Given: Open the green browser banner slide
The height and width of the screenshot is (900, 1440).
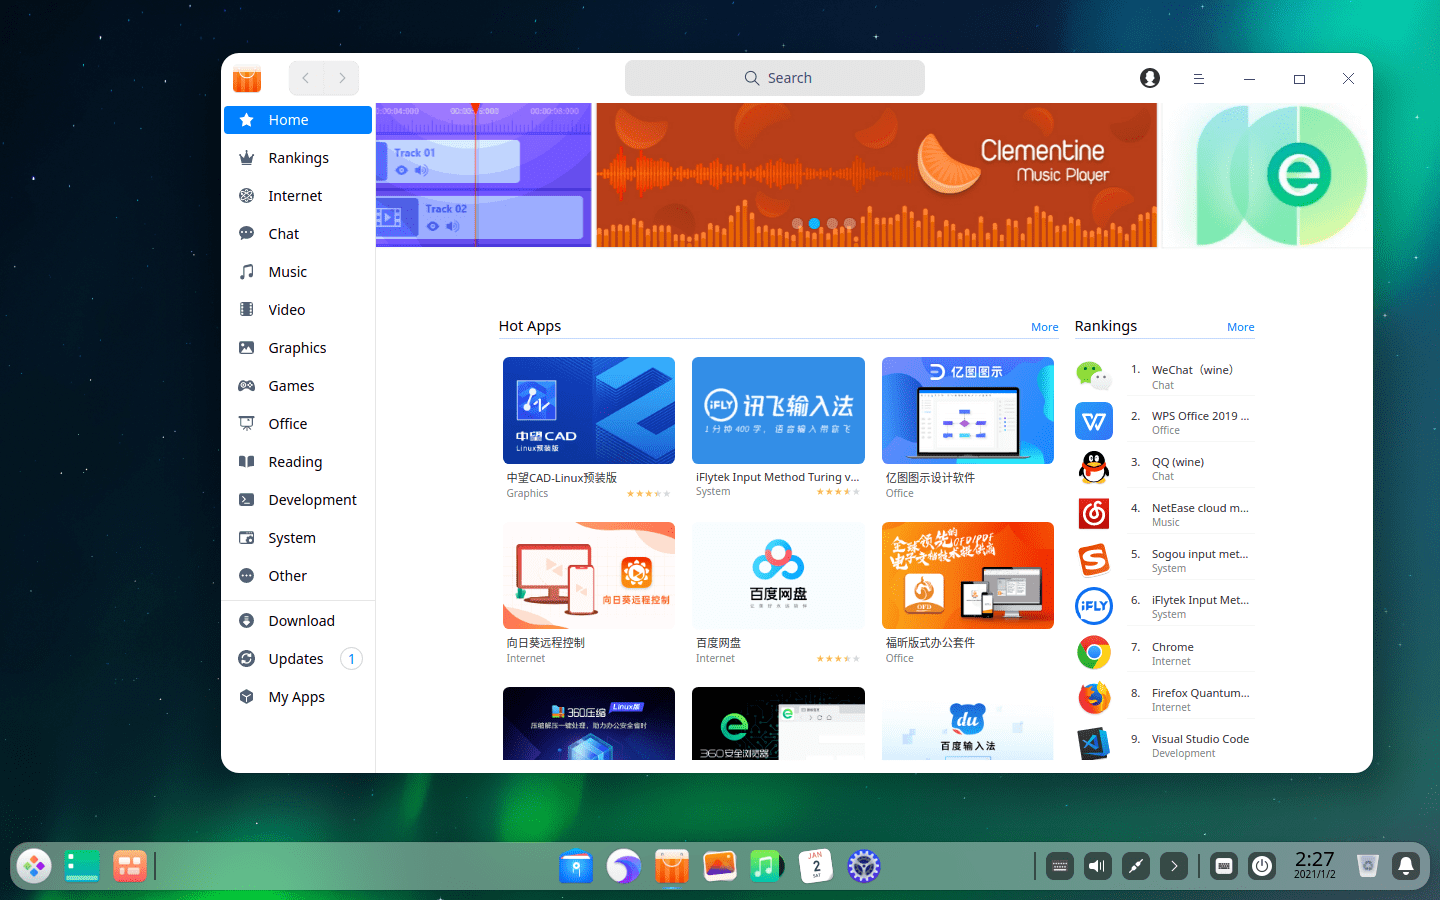Looking at the screenshot, I should (1267, 175).
